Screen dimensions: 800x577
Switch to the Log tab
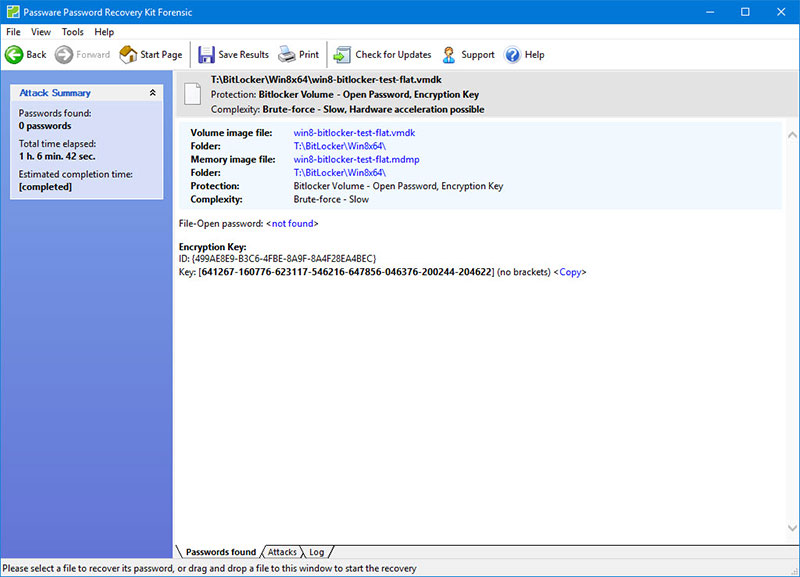click(x=316, y=552)
